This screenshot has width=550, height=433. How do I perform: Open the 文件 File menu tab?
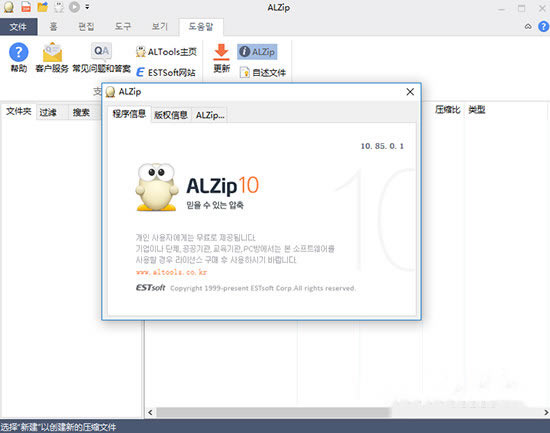point(19,27)
